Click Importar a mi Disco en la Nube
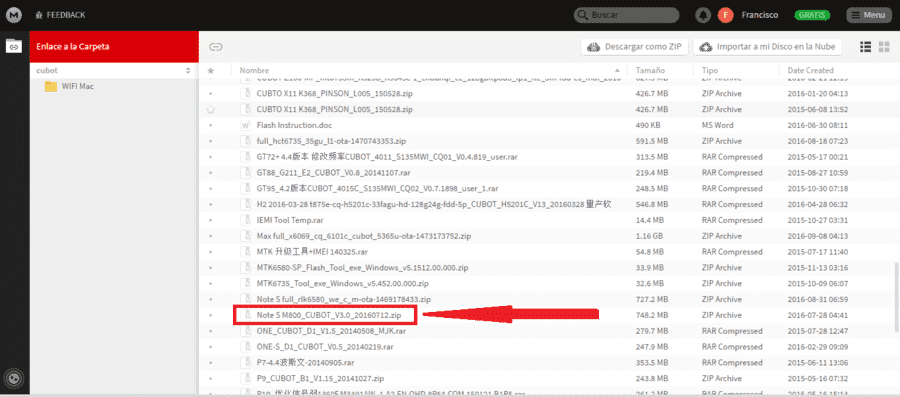 767,47
